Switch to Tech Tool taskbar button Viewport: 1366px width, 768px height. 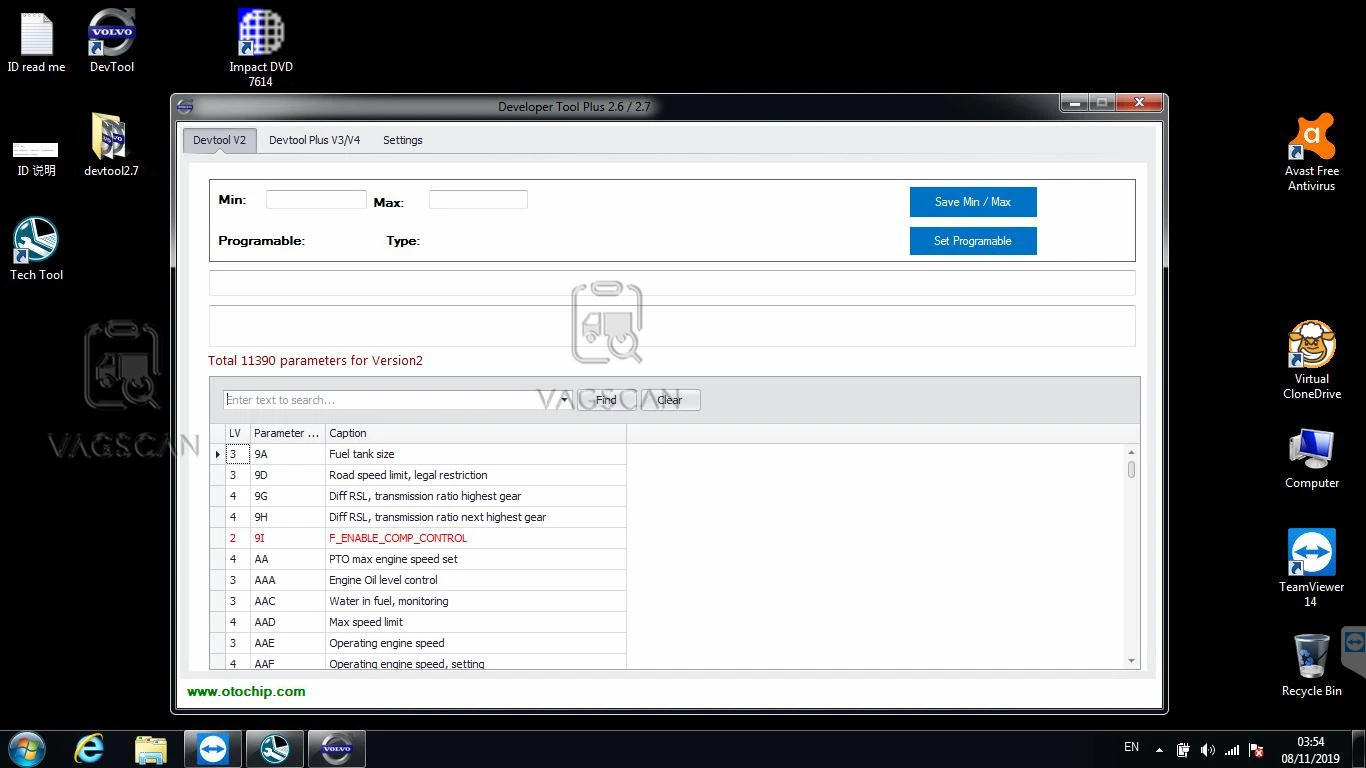click(x=275, y=748)
